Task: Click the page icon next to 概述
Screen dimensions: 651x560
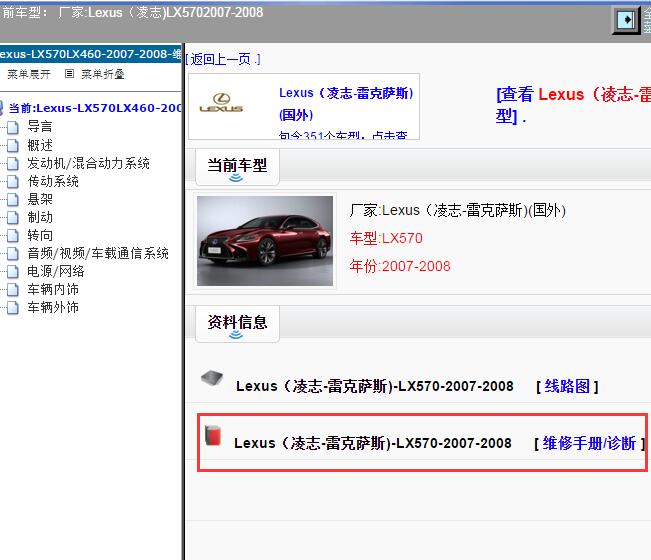Action: 13,145
